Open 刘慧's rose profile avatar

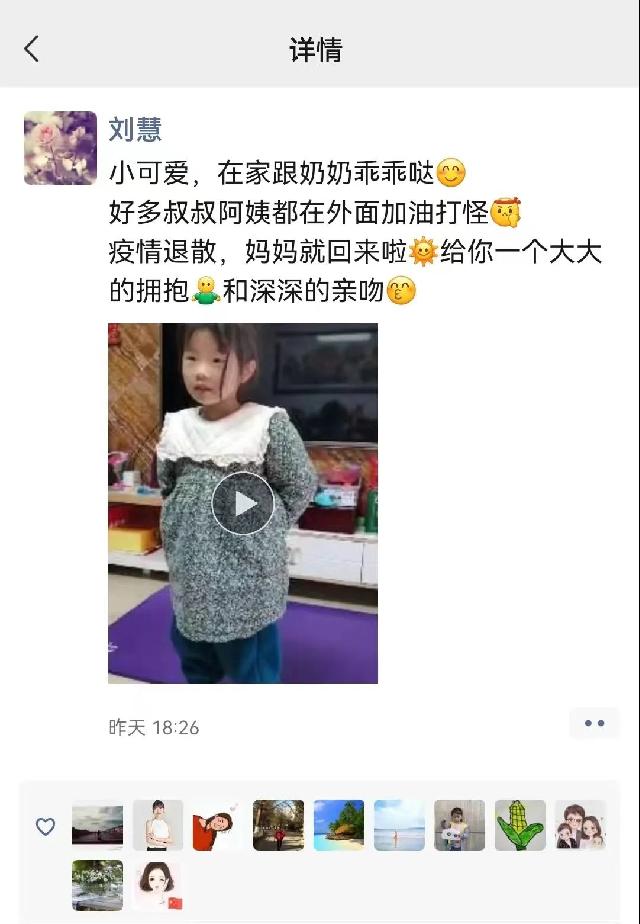click(60, 148)
